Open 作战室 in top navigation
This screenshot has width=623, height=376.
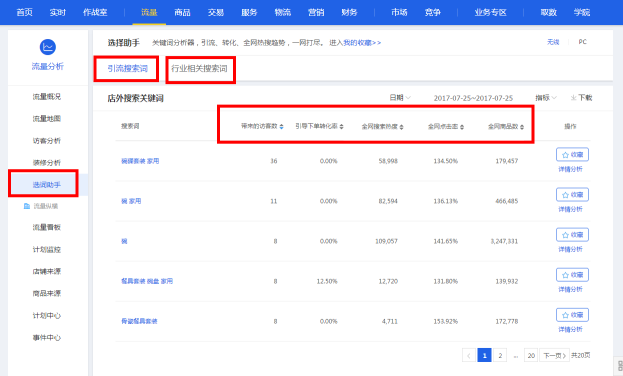pyautogui.click(x=95, y=12)
